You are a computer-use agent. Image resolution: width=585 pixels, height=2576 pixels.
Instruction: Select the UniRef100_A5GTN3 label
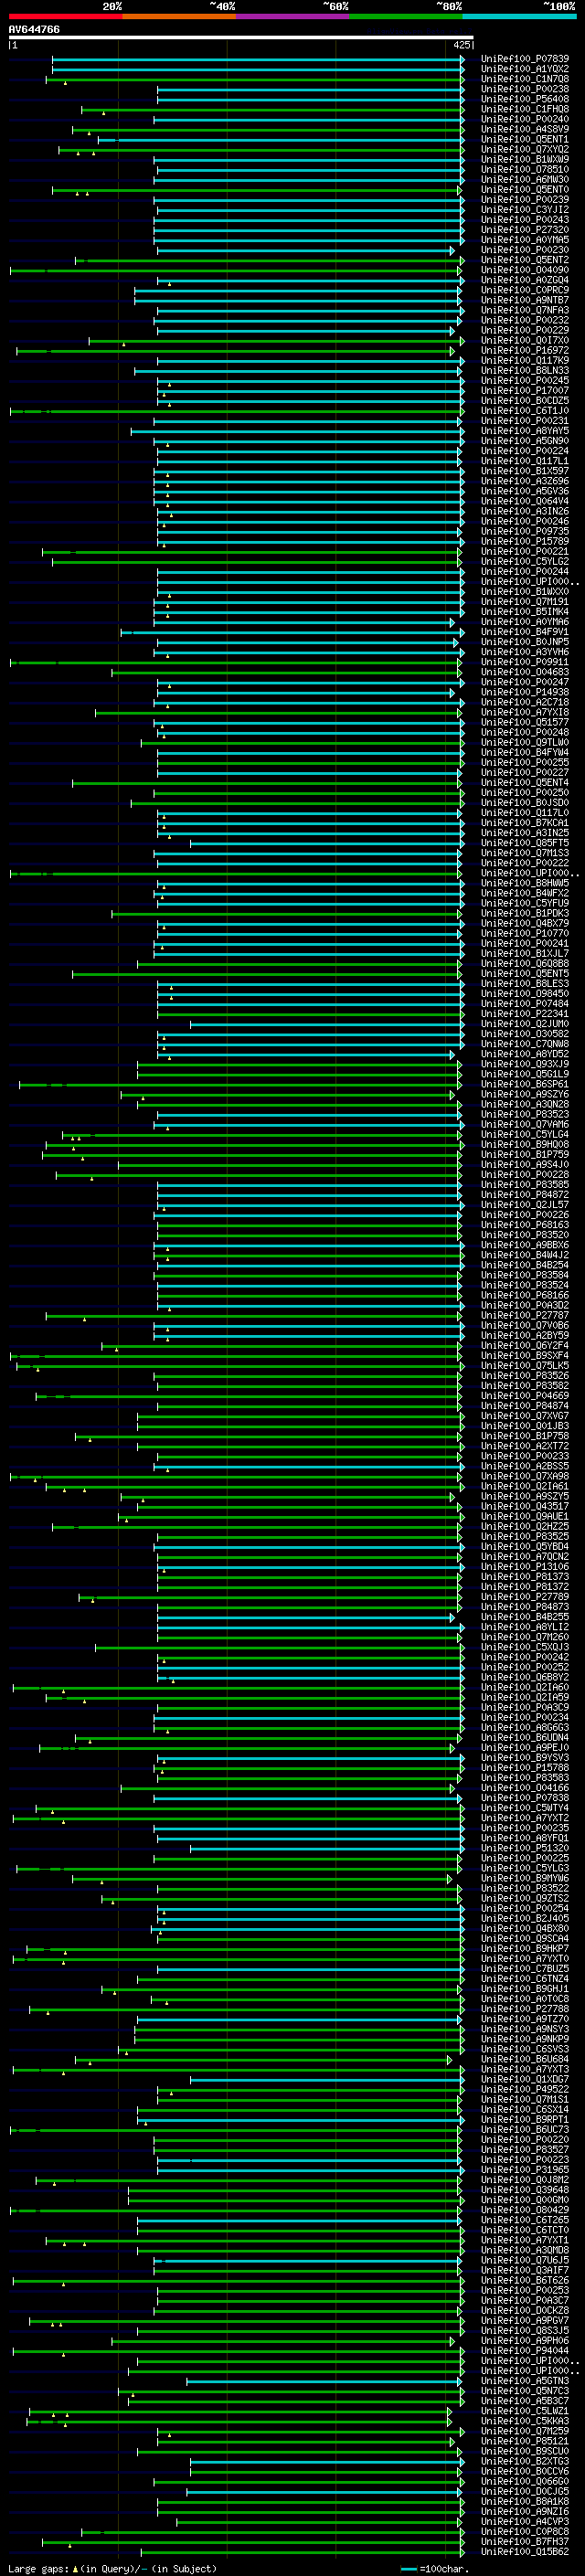[x=525, y=2381]
